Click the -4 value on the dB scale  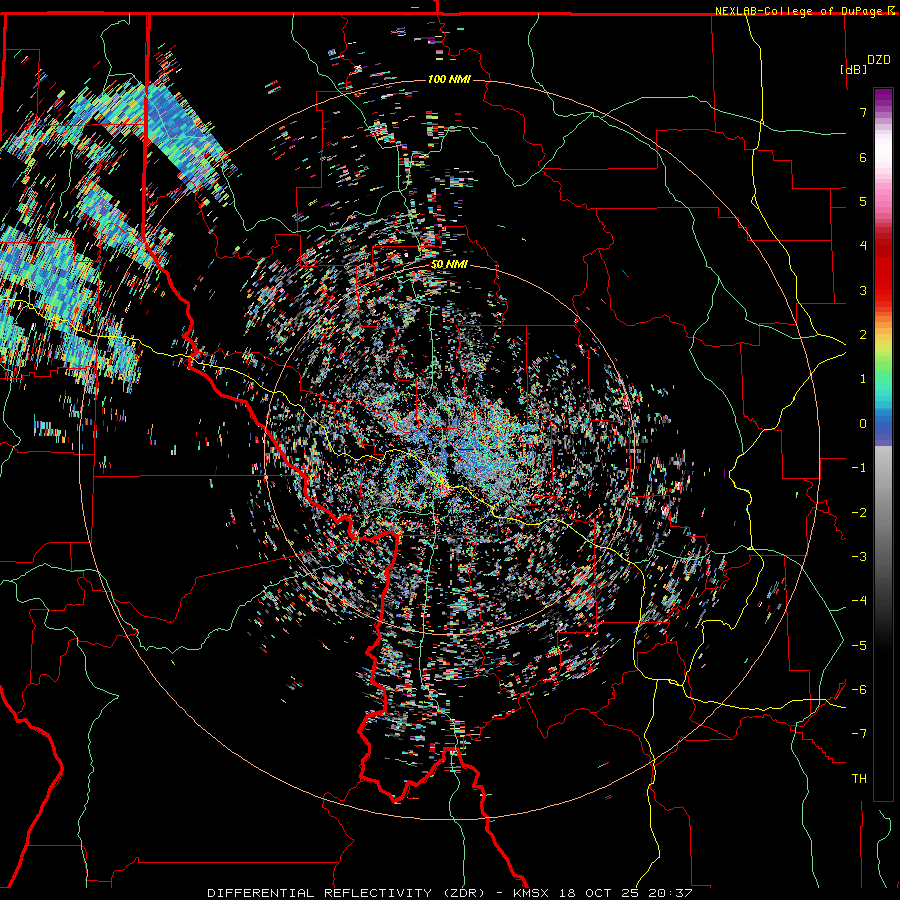[x=859, y=601]
